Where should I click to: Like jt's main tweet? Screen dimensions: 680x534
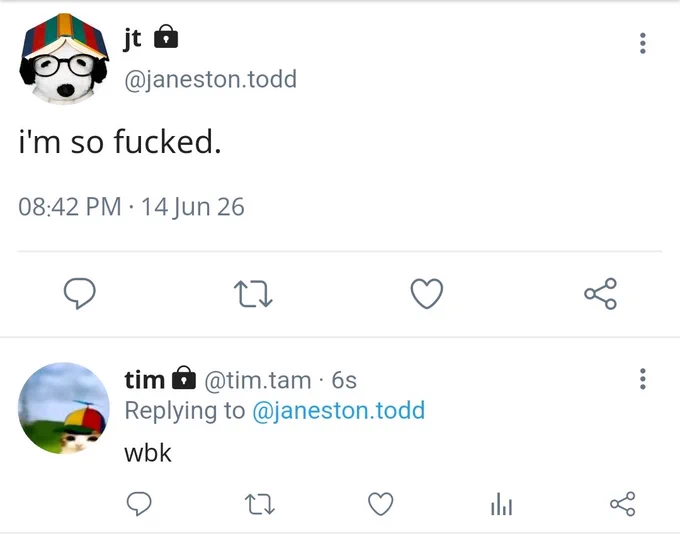click(x=427, y=294)
